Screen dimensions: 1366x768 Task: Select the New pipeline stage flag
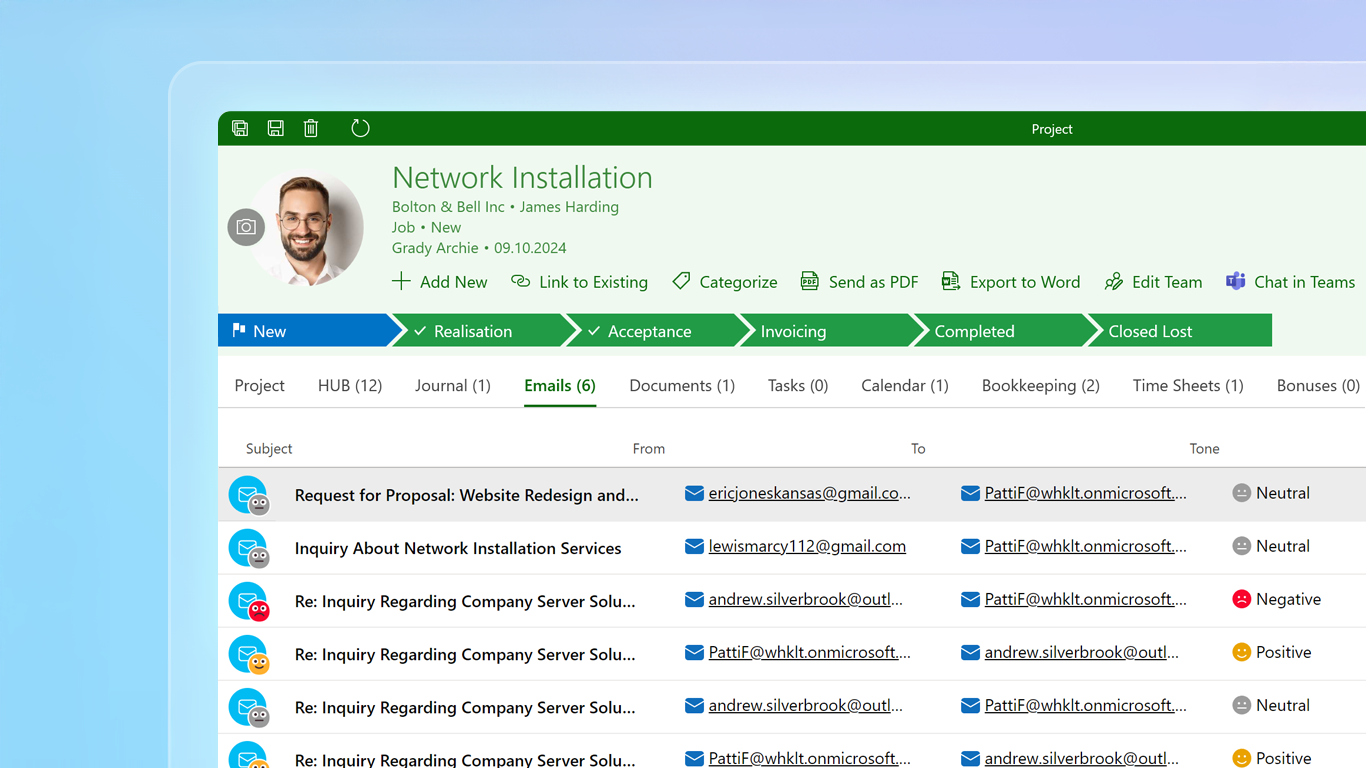click(x=238, y=330)
